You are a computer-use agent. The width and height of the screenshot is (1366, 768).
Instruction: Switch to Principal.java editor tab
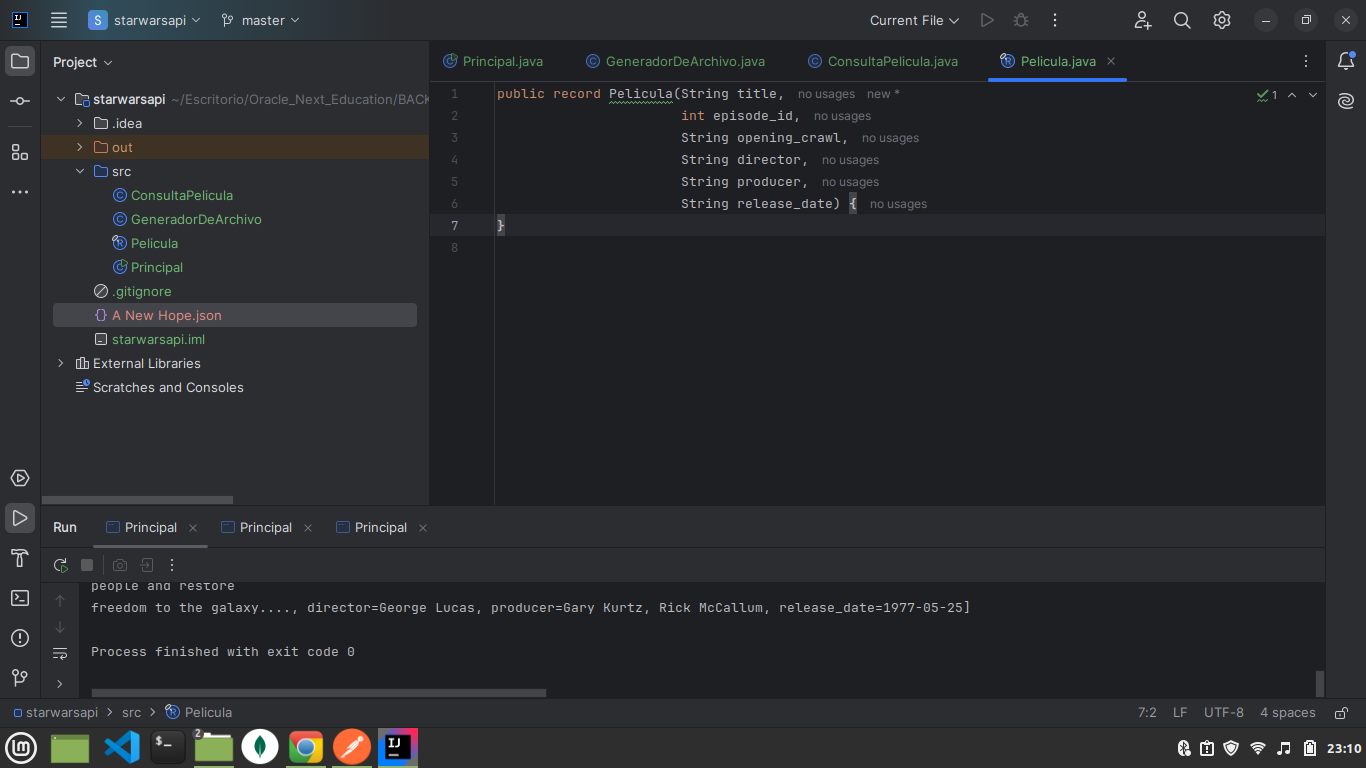point(493,61)
